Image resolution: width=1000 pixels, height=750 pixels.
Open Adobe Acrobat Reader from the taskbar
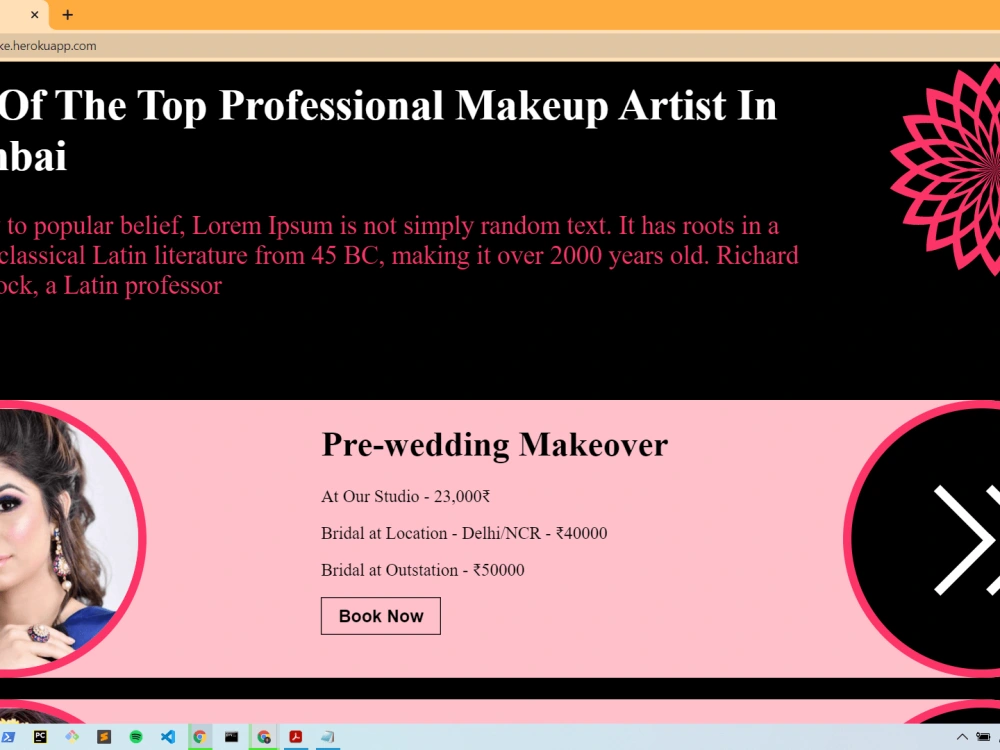click(x=295, y=737)
